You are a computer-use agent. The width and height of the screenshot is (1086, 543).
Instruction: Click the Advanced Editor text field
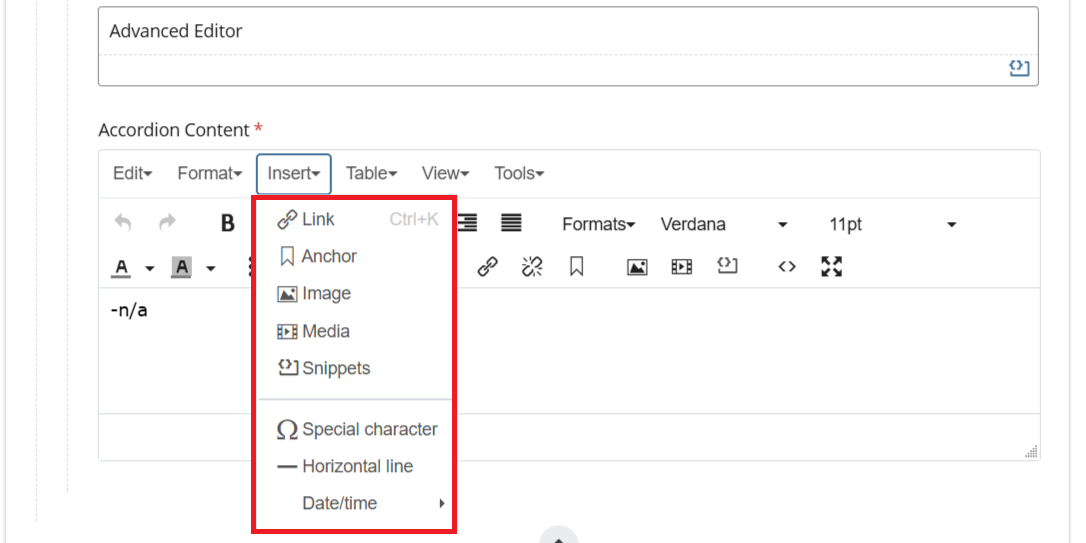click(567, 31)
